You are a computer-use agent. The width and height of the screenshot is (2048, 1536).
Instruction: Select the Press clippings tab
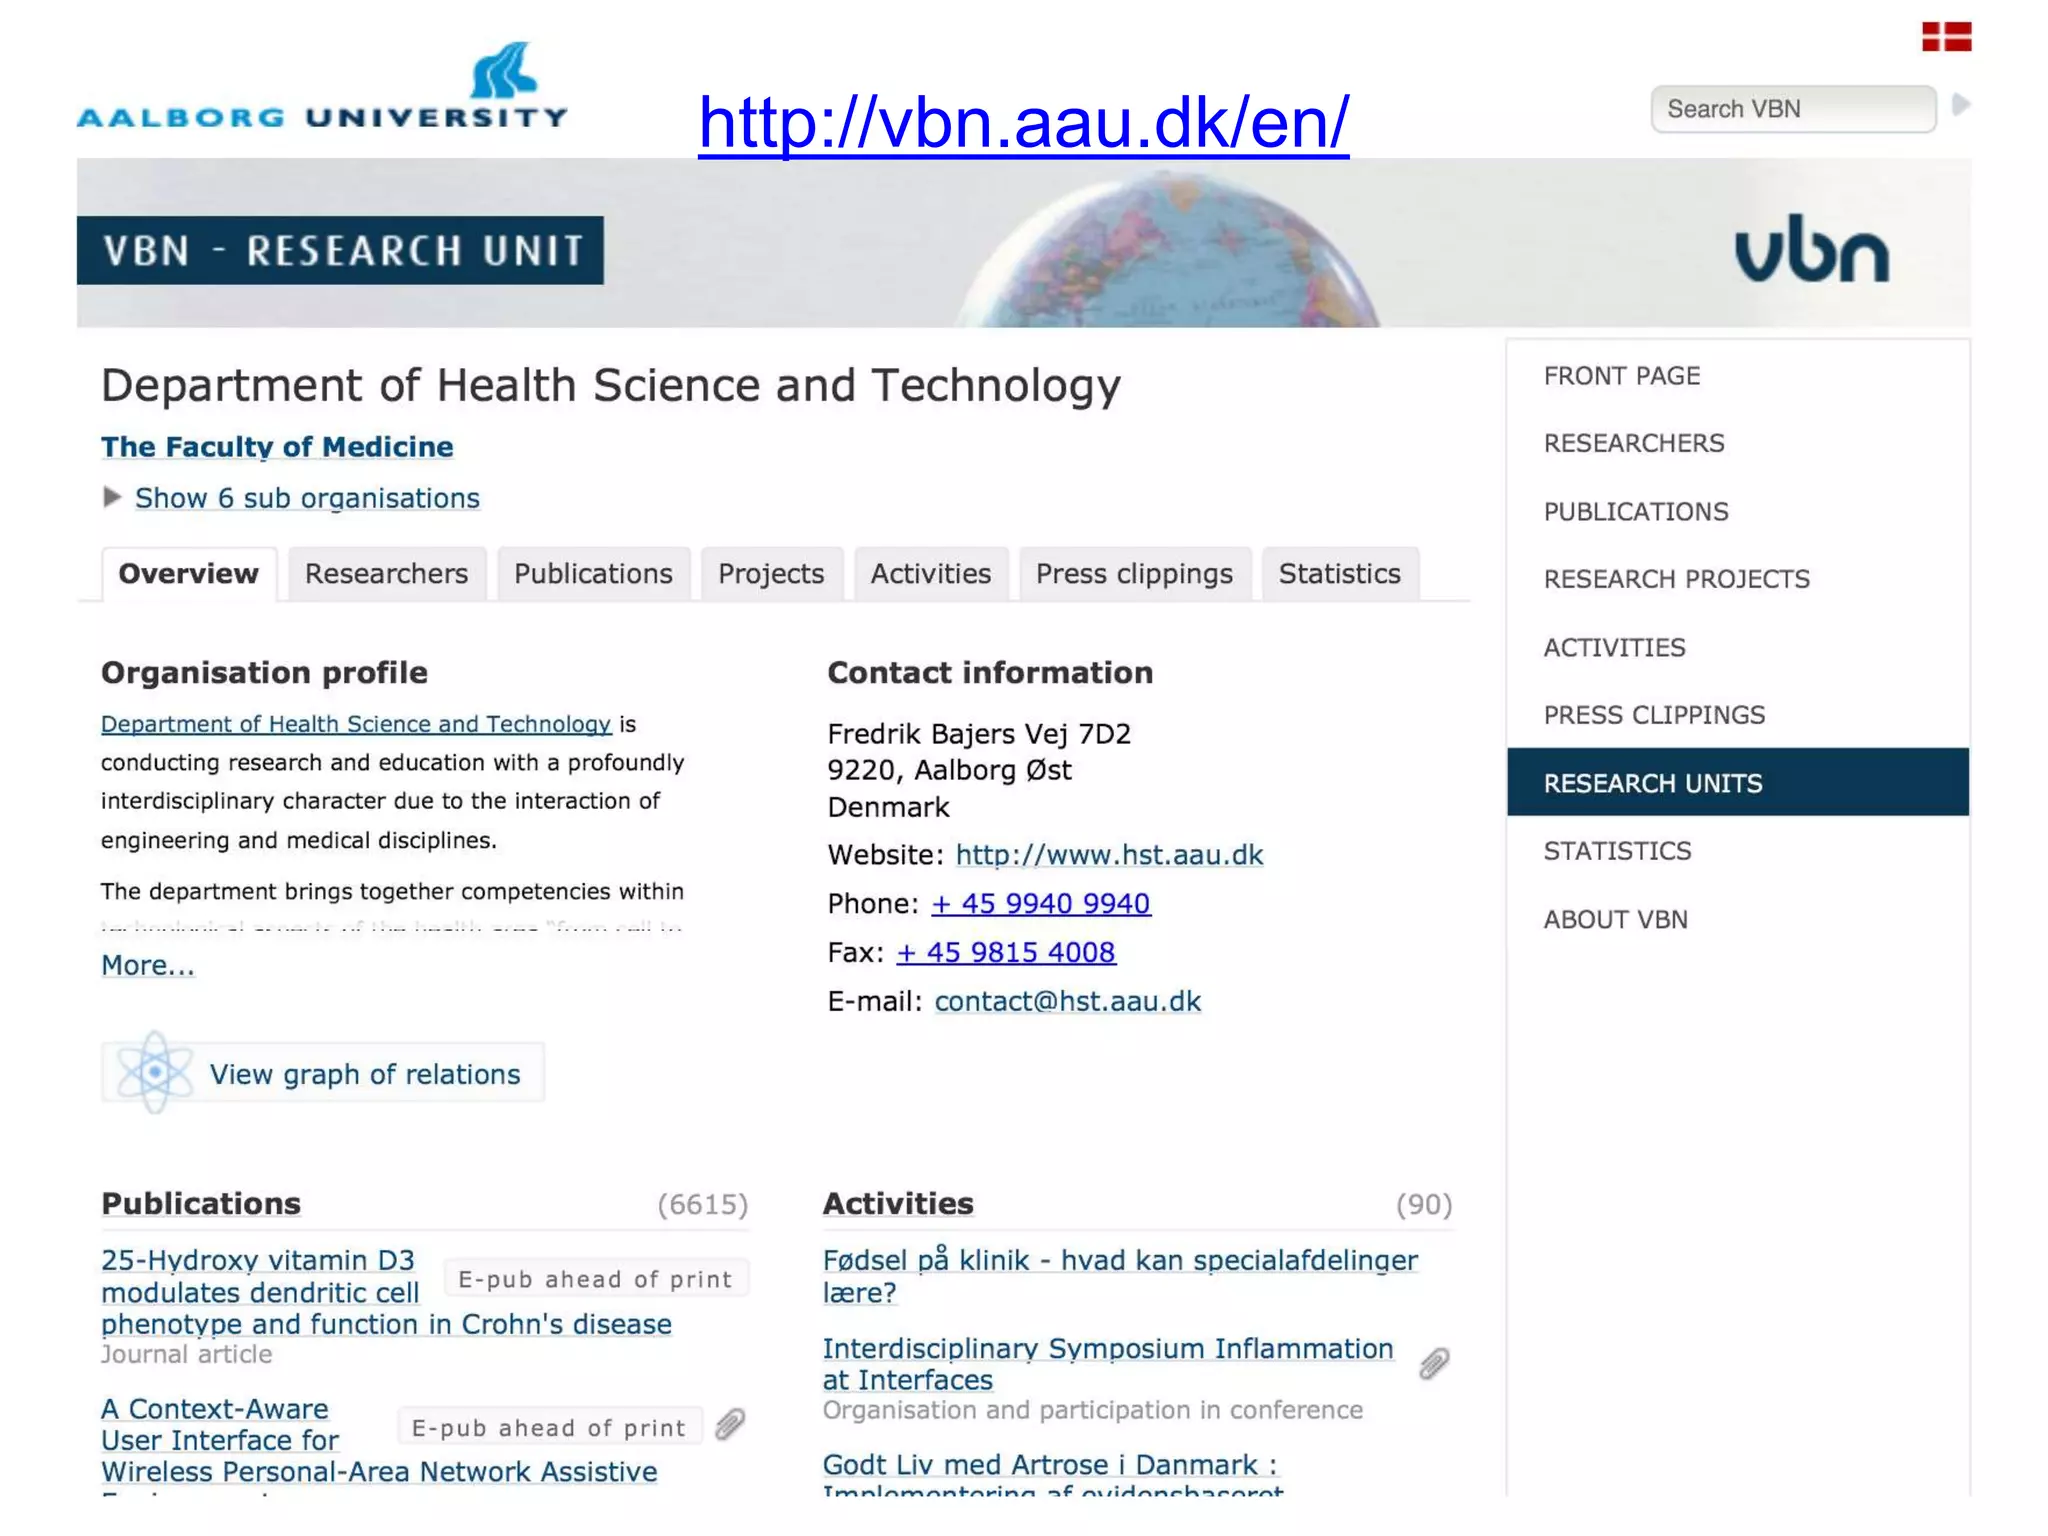point(1134,574)
